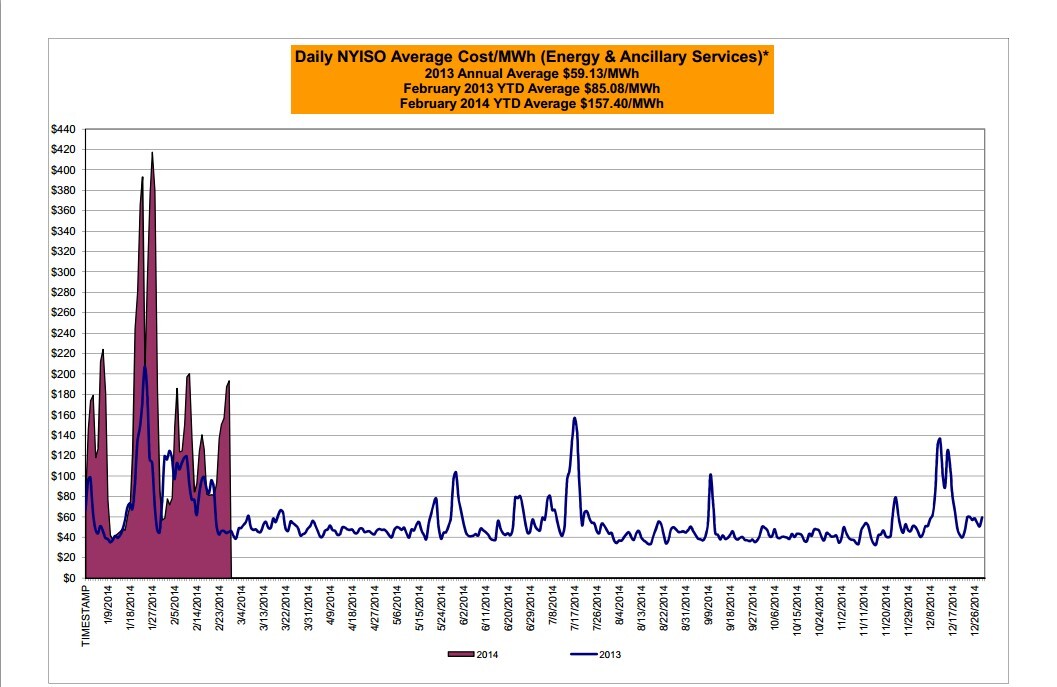Click the 1/27/2014 x-axis date label
Image resolution: width=1057 pixels, height=687 pixels.
click(153, 609)
